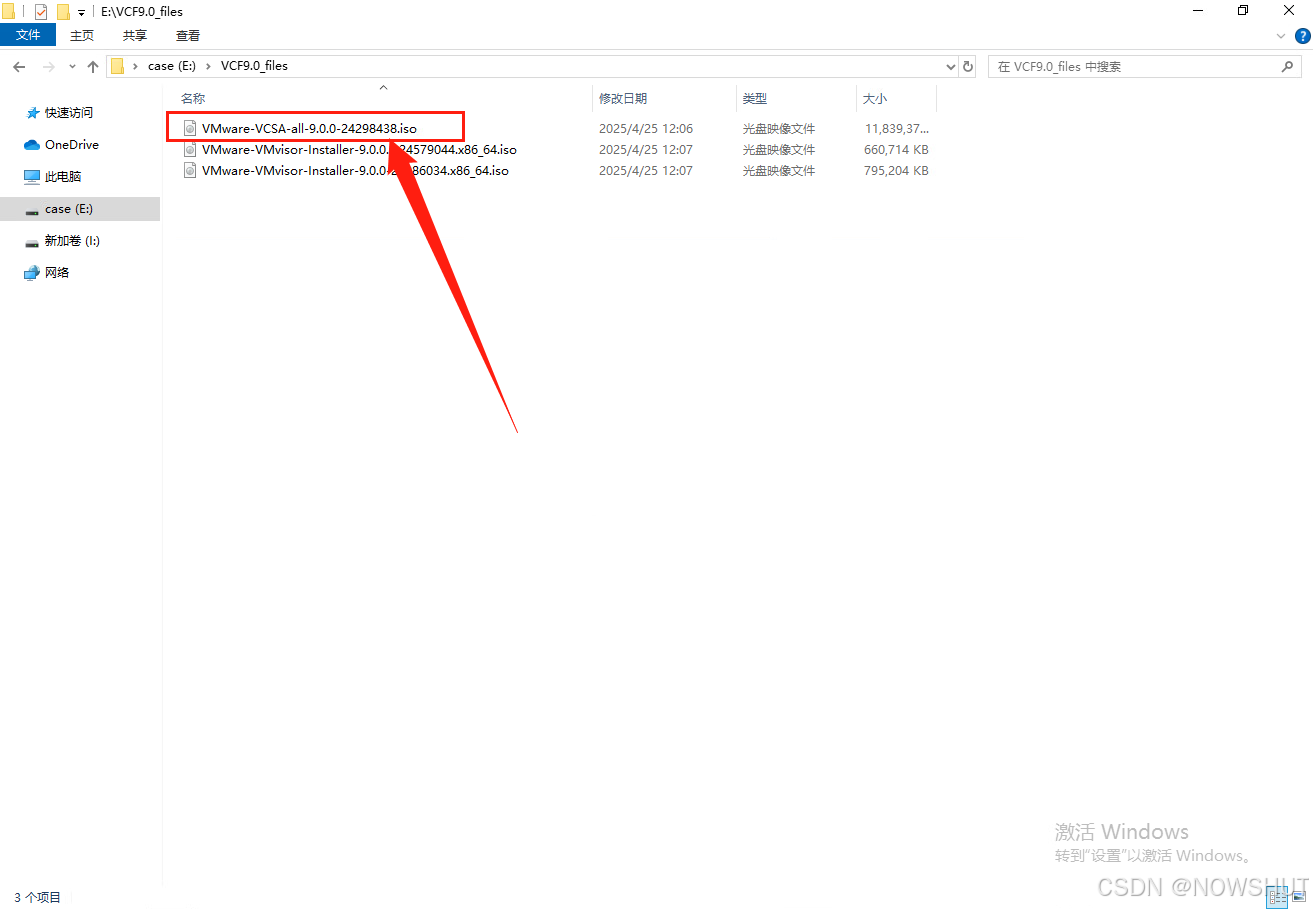Open 网络 in the navigation pane
Image resolution: width=1313 pixels, height=909 pixels.
coord(47,273)
